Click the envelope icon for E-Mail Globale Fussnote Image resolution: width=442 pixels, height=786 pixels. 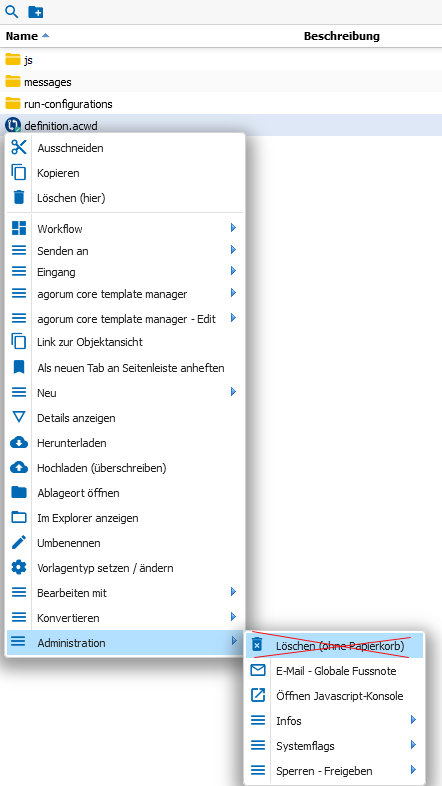pyautogui.click(x=258, y=670)
